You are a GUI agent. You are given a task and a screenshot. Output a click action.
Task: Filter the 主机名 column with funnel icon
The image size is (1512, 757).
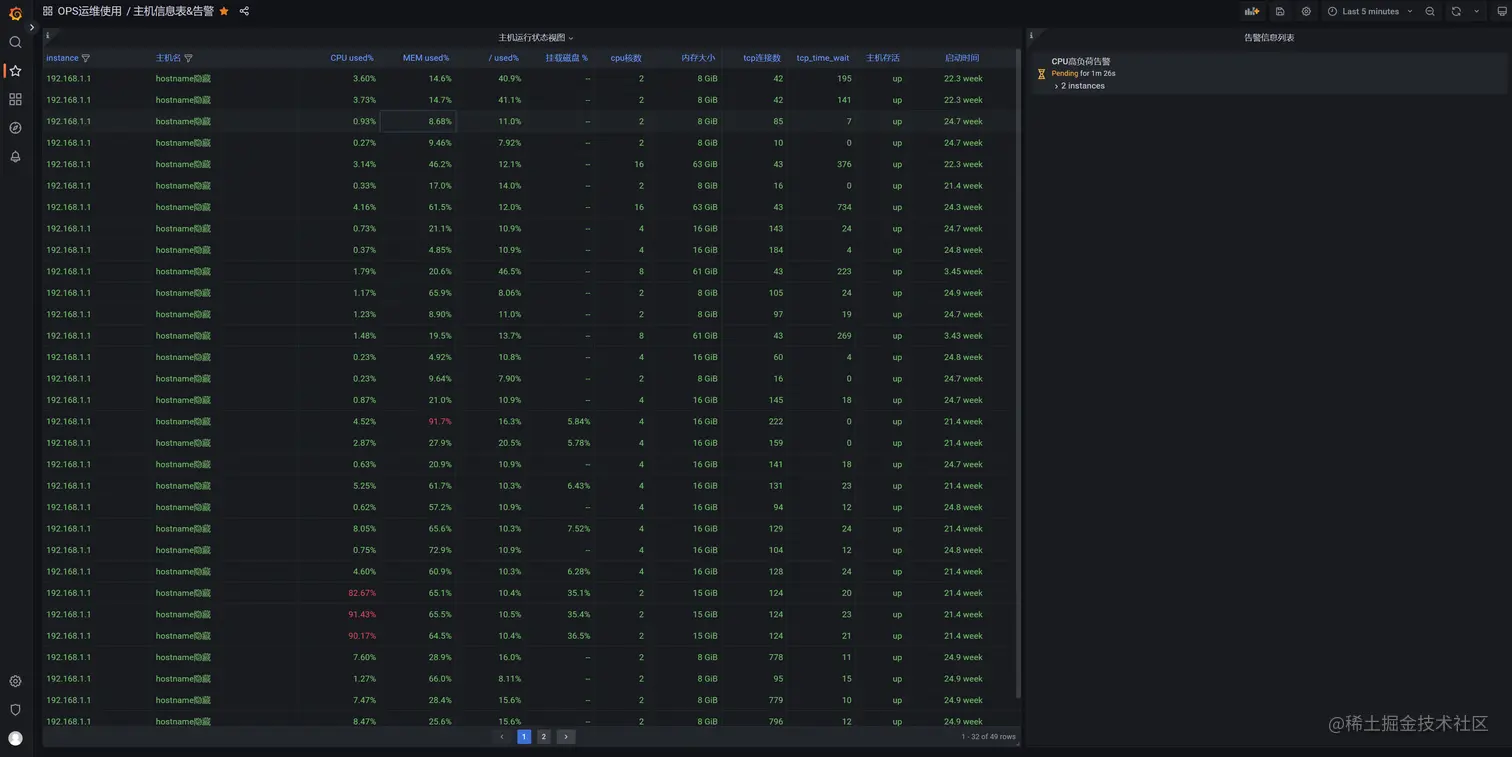[x=188, y=58]
